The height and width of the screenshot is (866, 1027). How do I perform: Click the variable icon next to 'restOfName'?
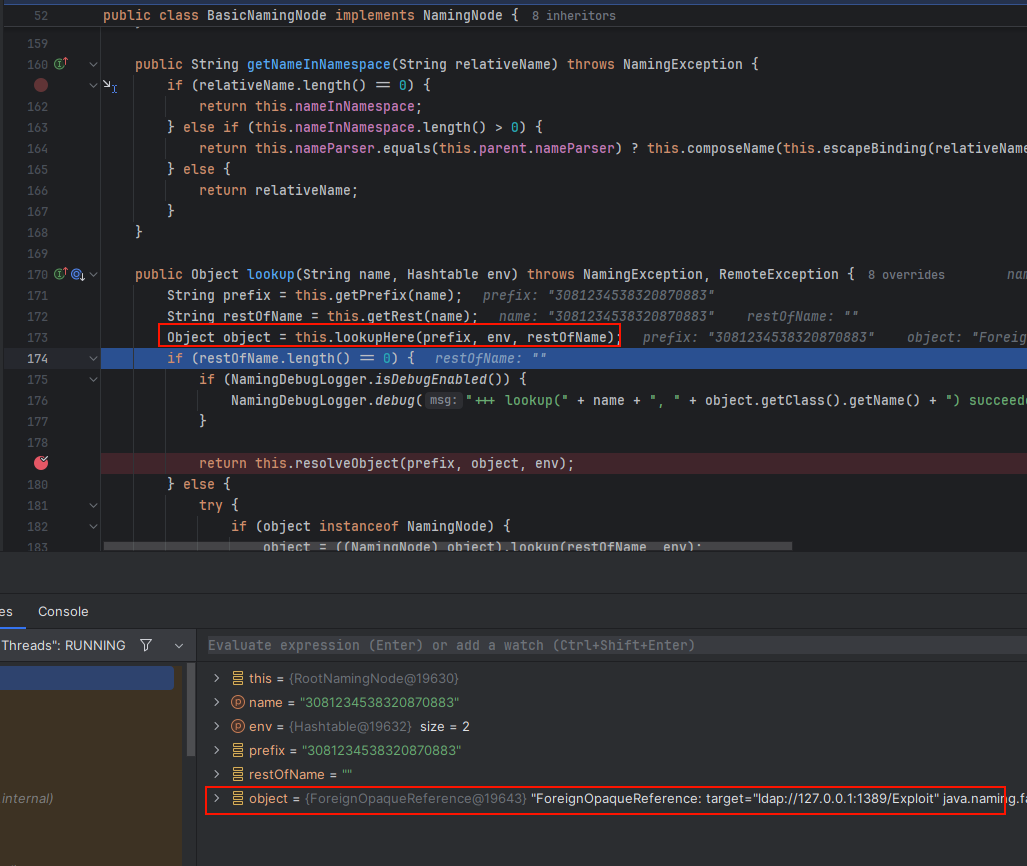coord(238,774)
